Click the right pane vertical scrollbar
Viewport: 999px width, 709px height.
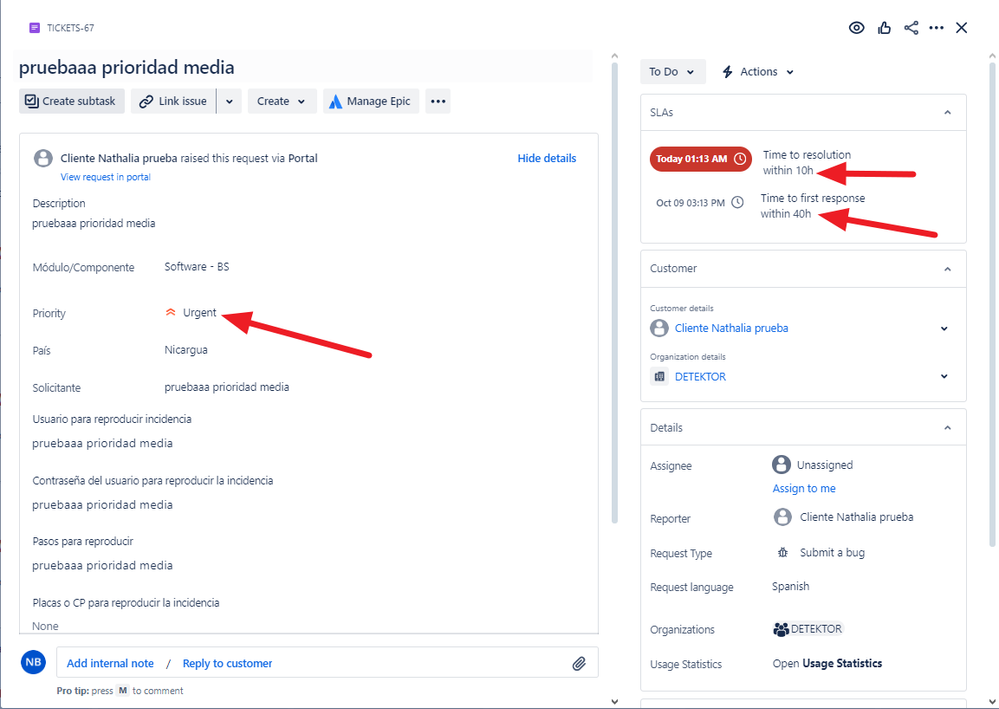[x=992, y=304]
